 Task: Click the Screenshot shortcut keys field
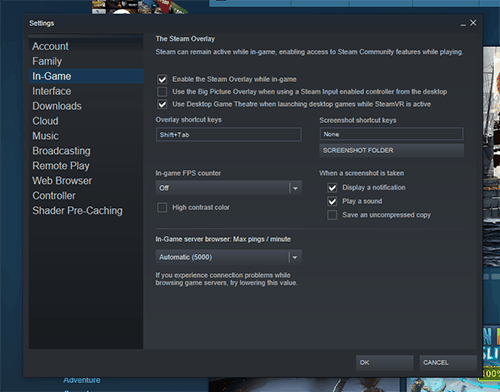click(x=391, y=134)
